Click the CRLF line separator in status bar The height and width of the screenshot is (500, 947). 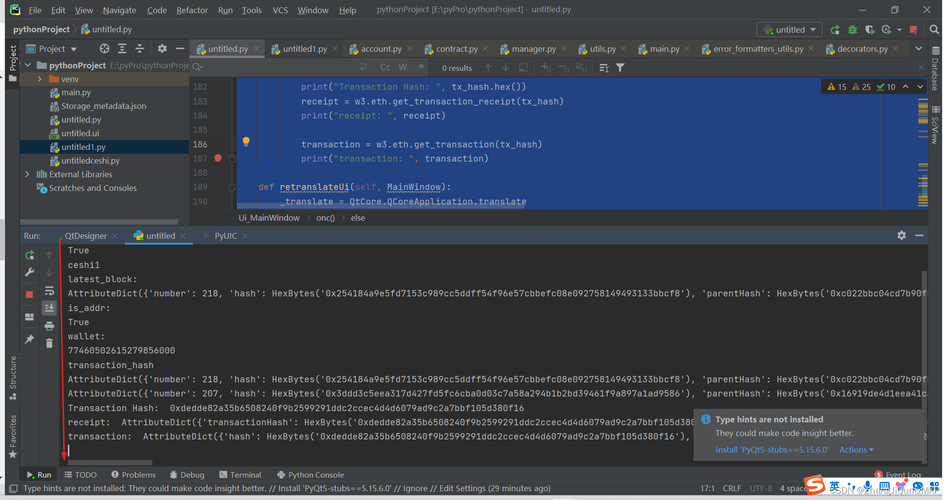pos(731,489)
